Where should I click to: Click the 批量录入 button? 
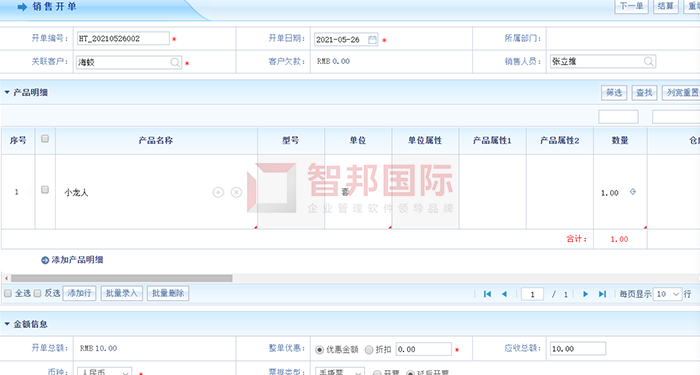click(121, 293)
